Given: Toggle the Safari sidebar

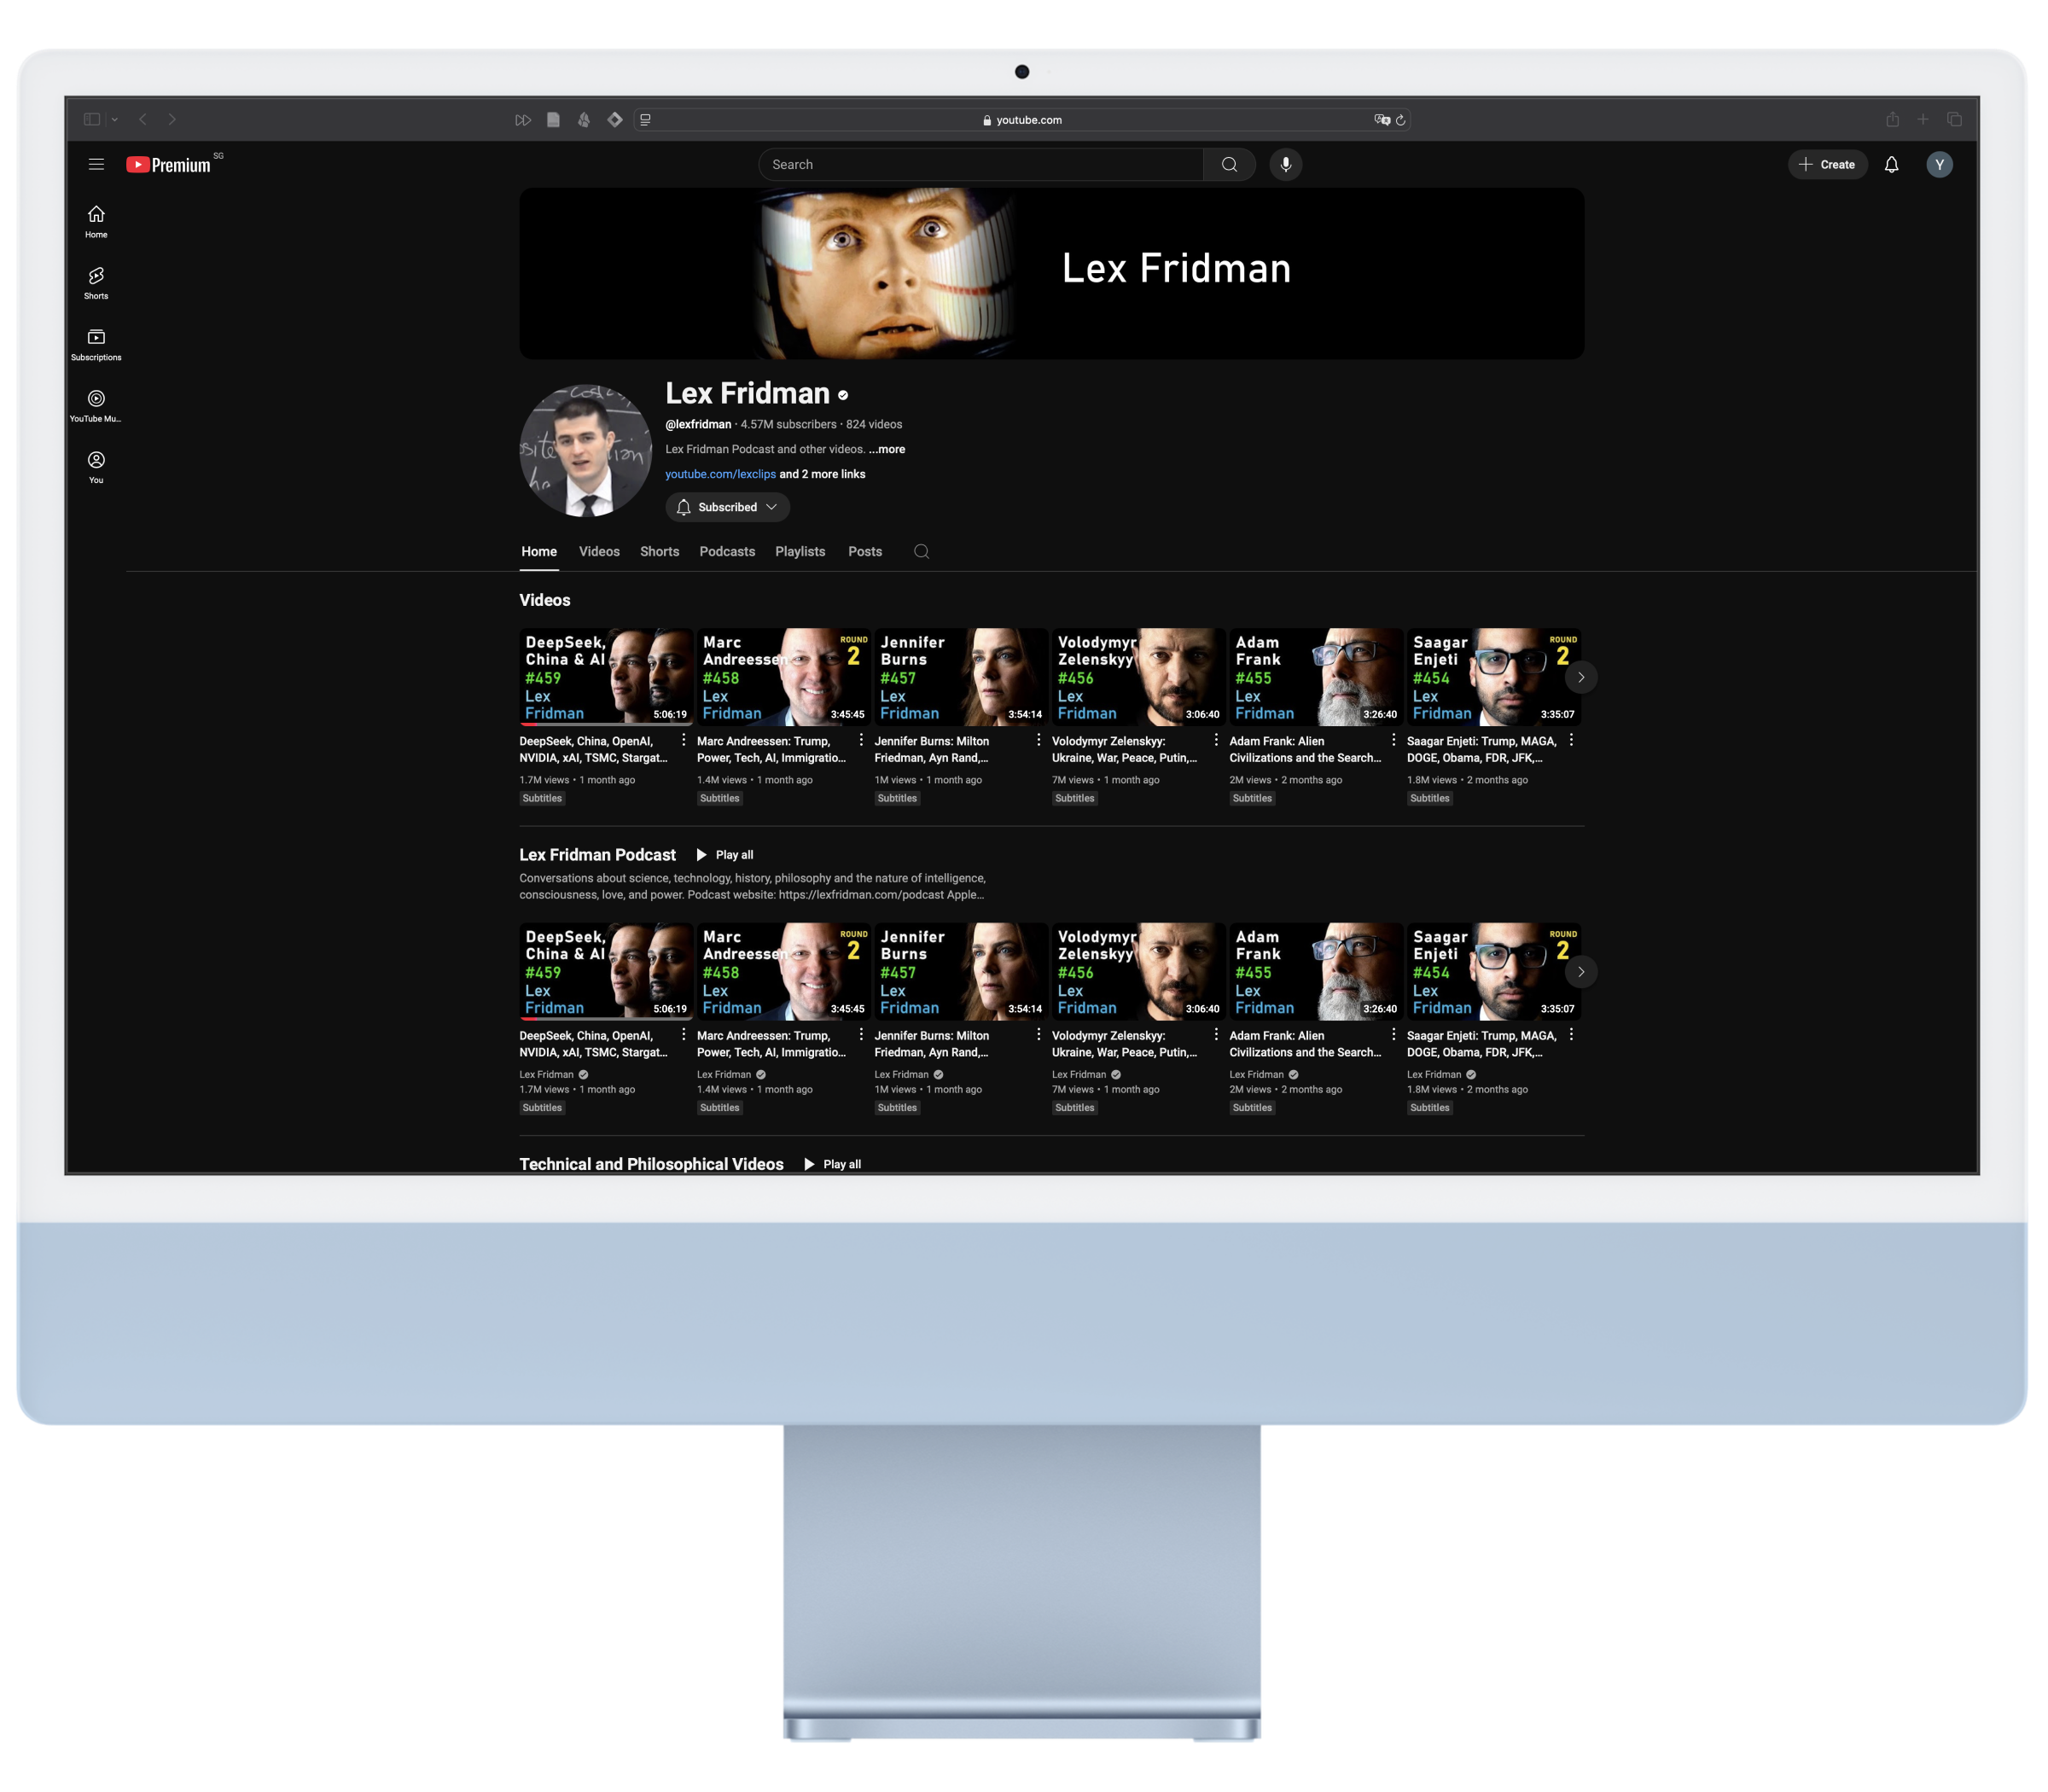Looking at the screenshot, I should point(93,118).
